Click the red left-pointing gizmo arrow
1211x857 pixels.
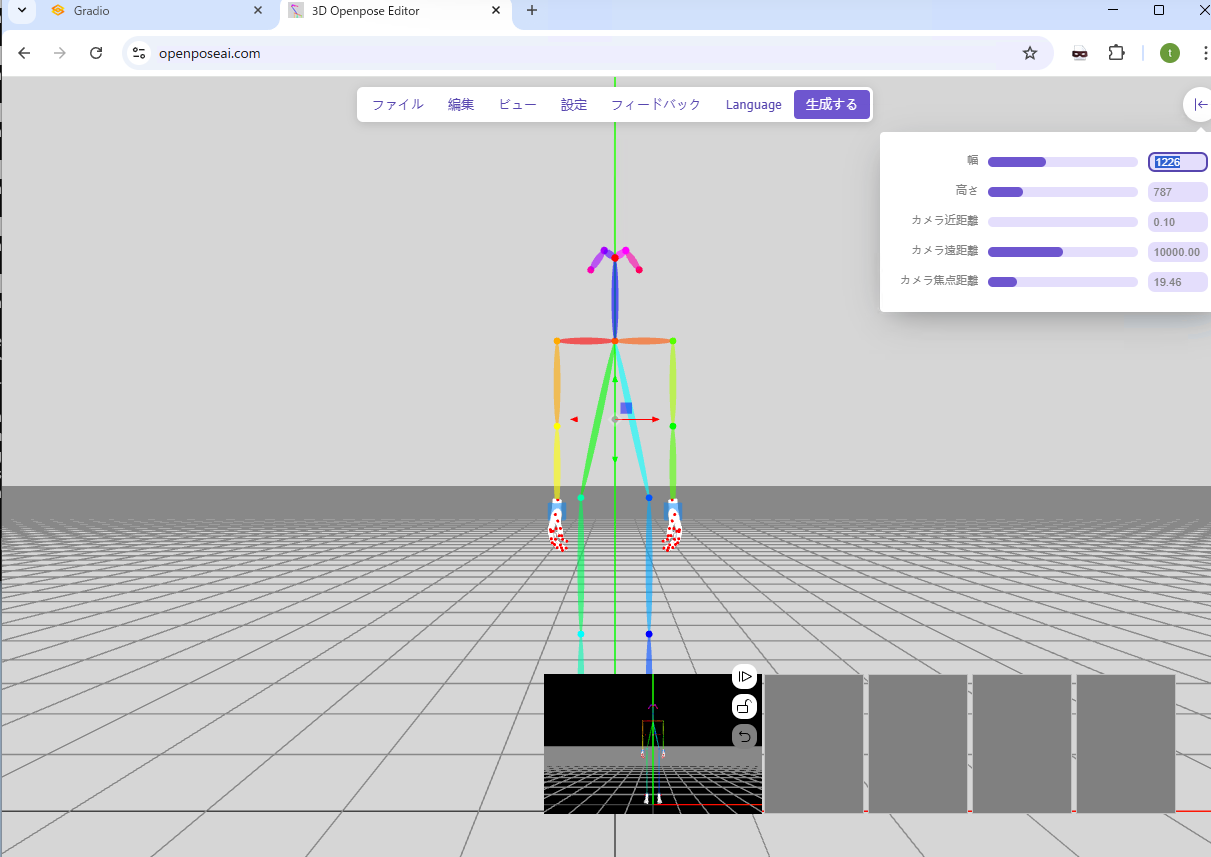click(x=574, y=420)
